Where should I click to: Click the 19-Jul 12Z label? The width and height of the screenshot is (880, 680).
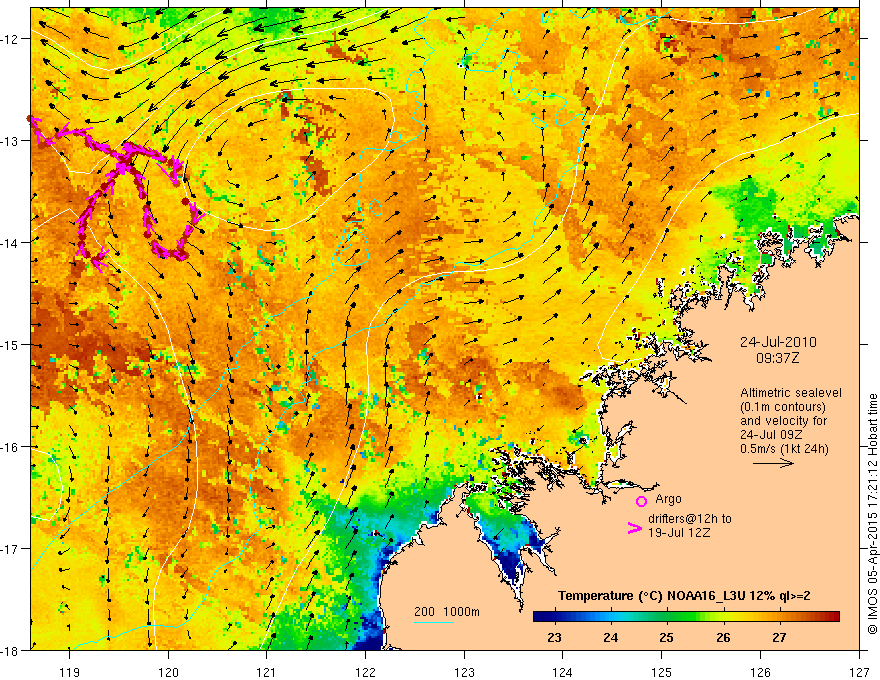(679, 532)
